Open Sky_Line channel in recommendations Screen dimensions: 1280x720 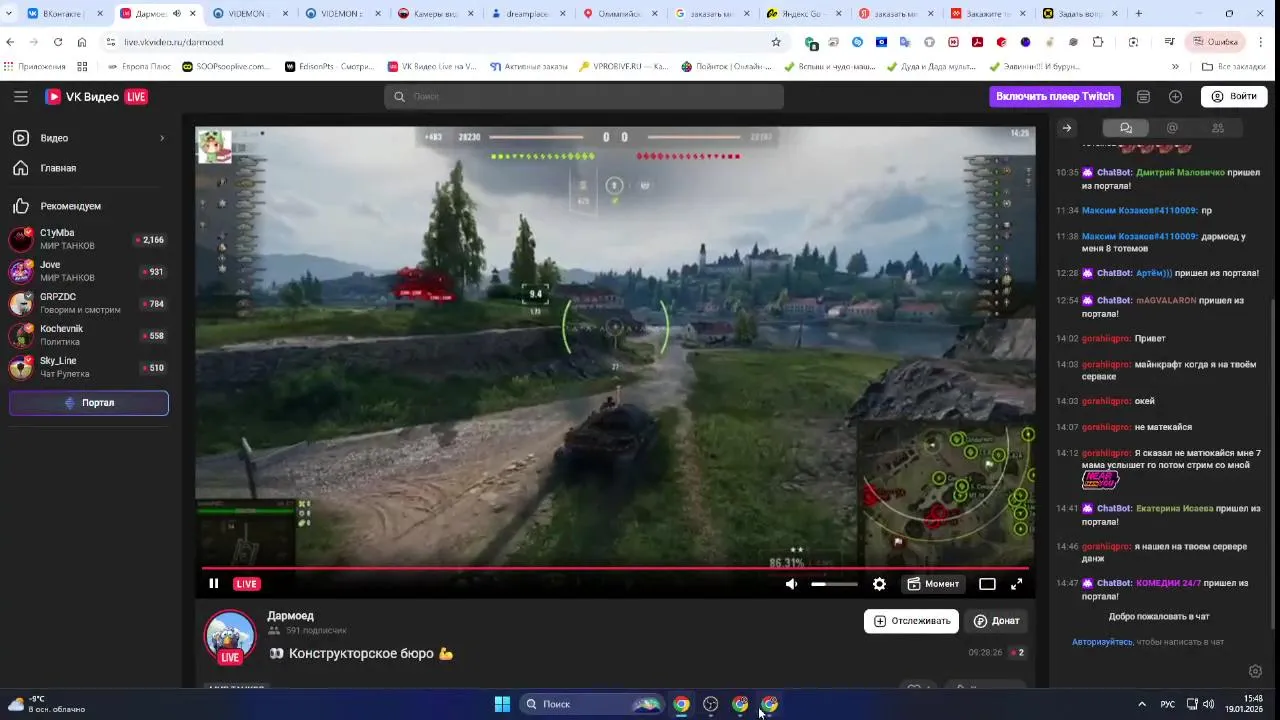pos(88,368)
